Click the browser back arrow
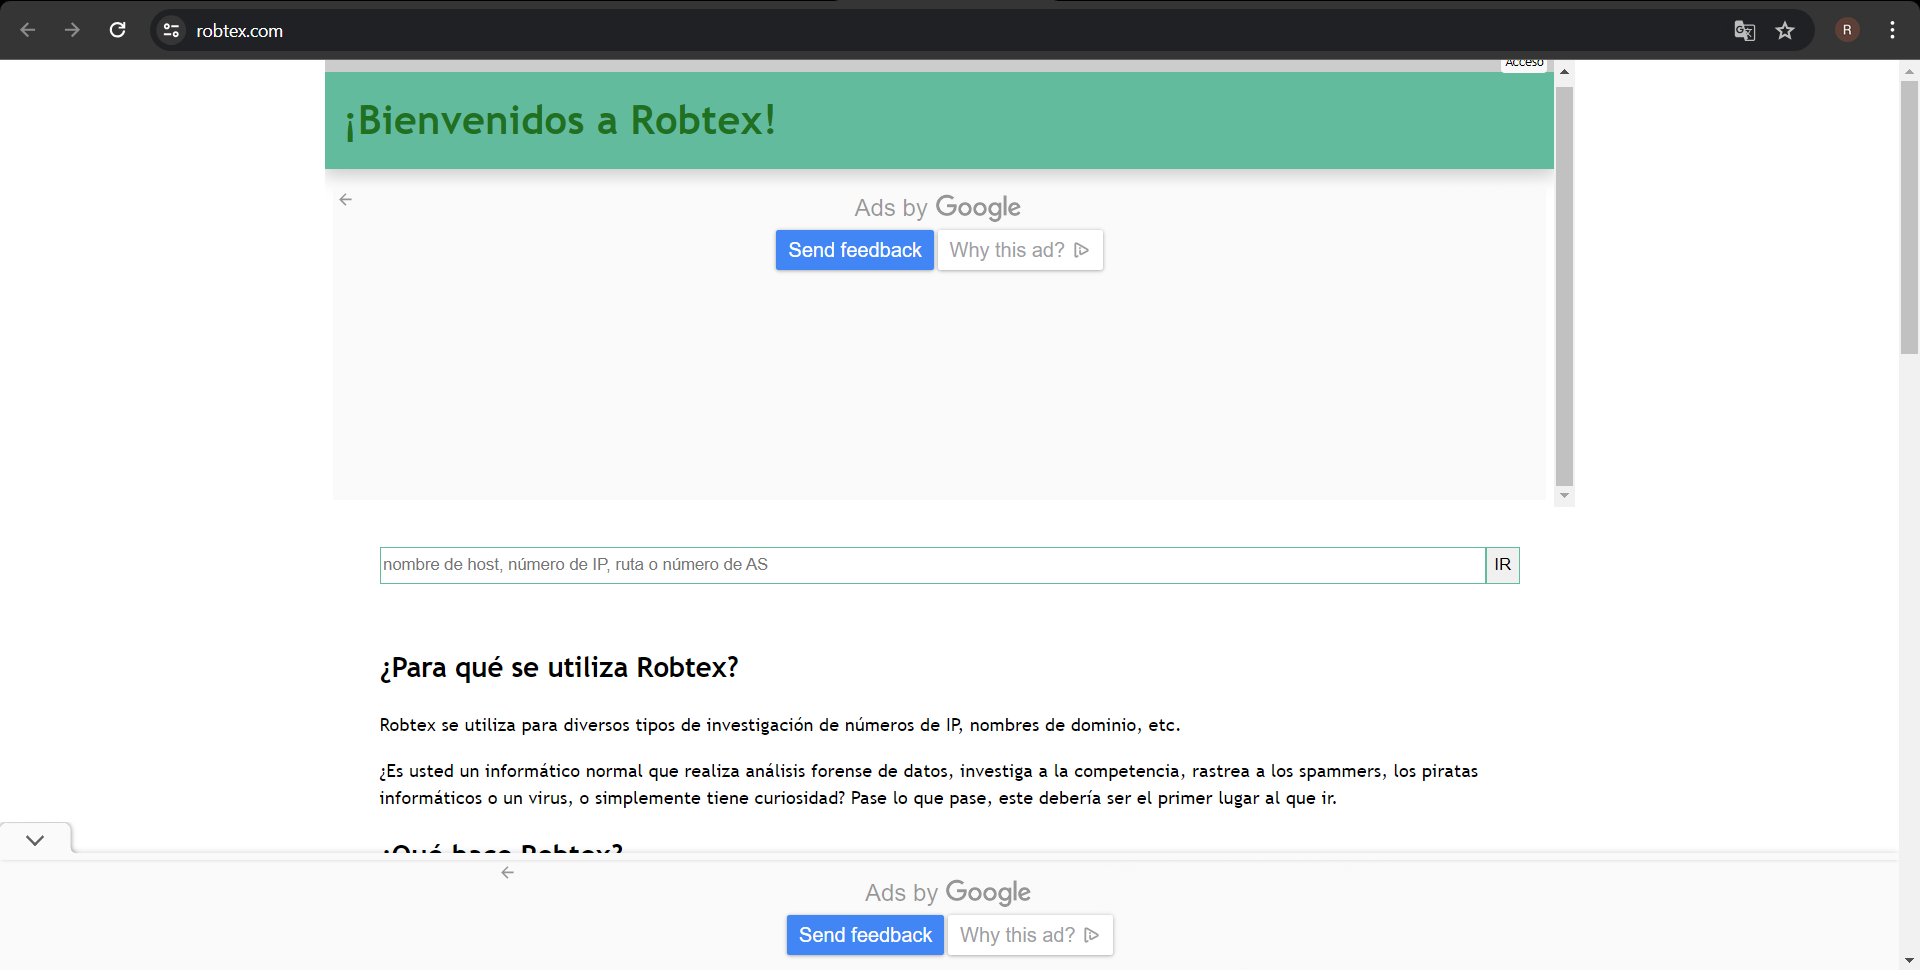Screen dimensions: 1920x970 coord(28,30)
